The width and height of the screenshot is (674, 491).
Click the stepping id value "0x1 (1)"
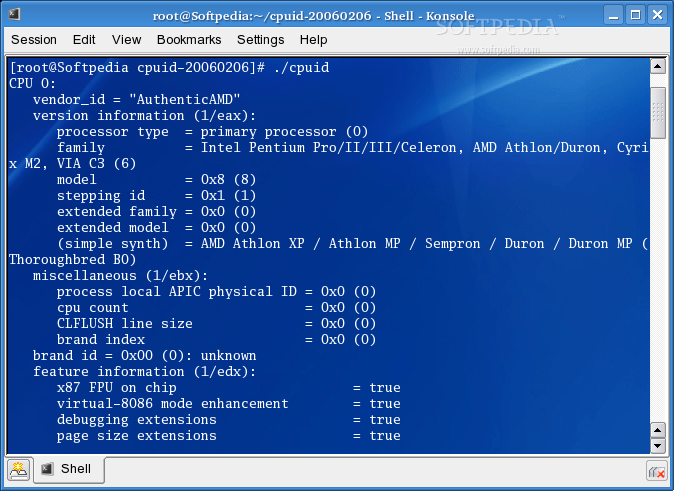pos(228,196)
